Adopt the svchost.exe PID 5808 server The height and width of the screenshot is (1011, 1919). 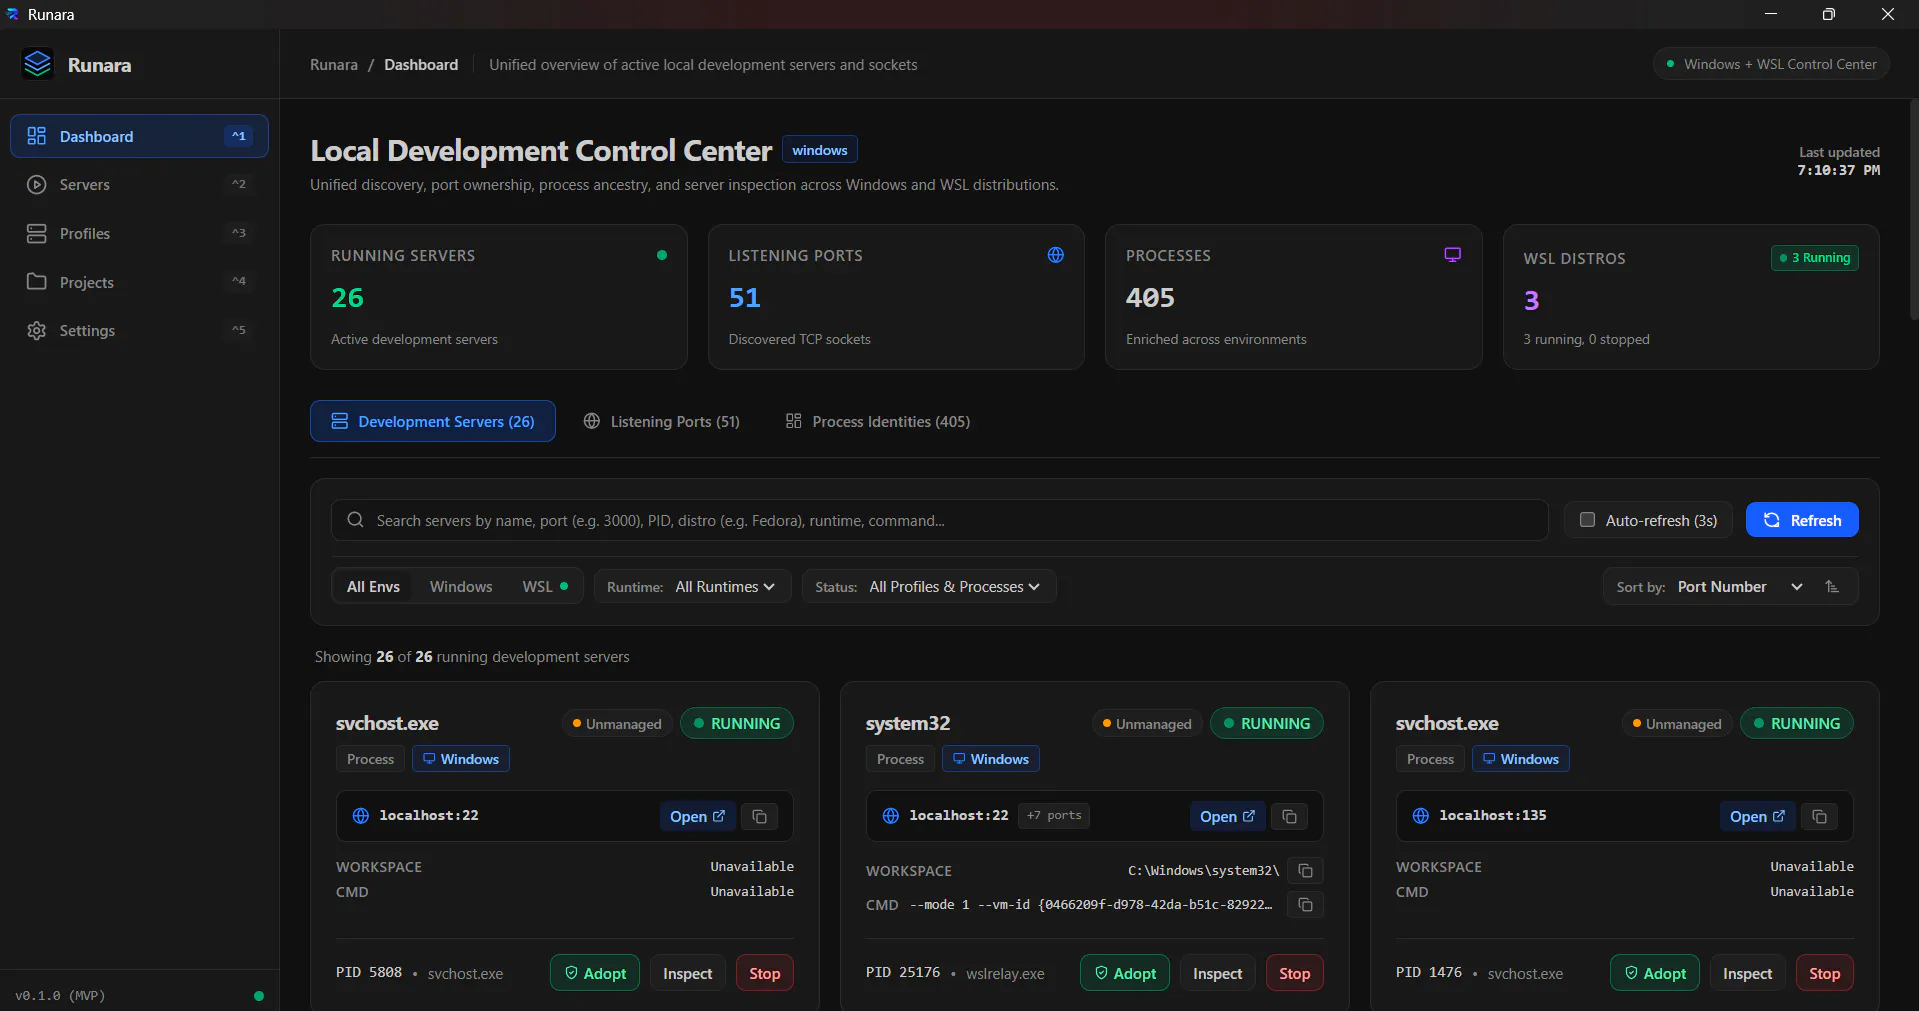click(595, 973)
